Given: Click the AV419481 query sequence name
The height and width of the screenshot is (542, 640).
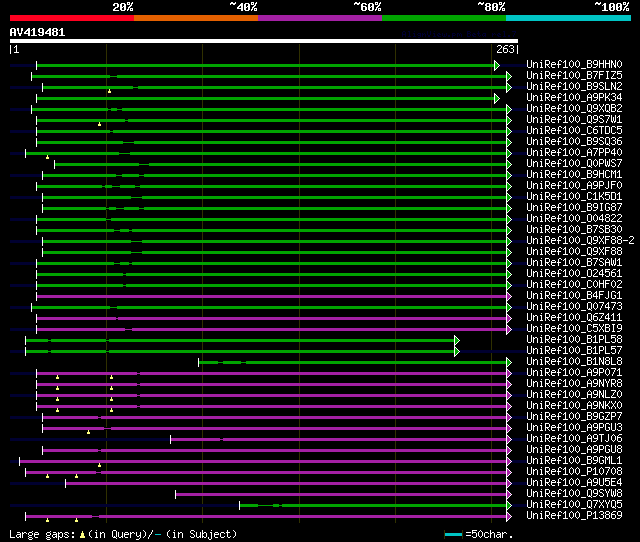Looking at the screenshot, I should [38, 32].
